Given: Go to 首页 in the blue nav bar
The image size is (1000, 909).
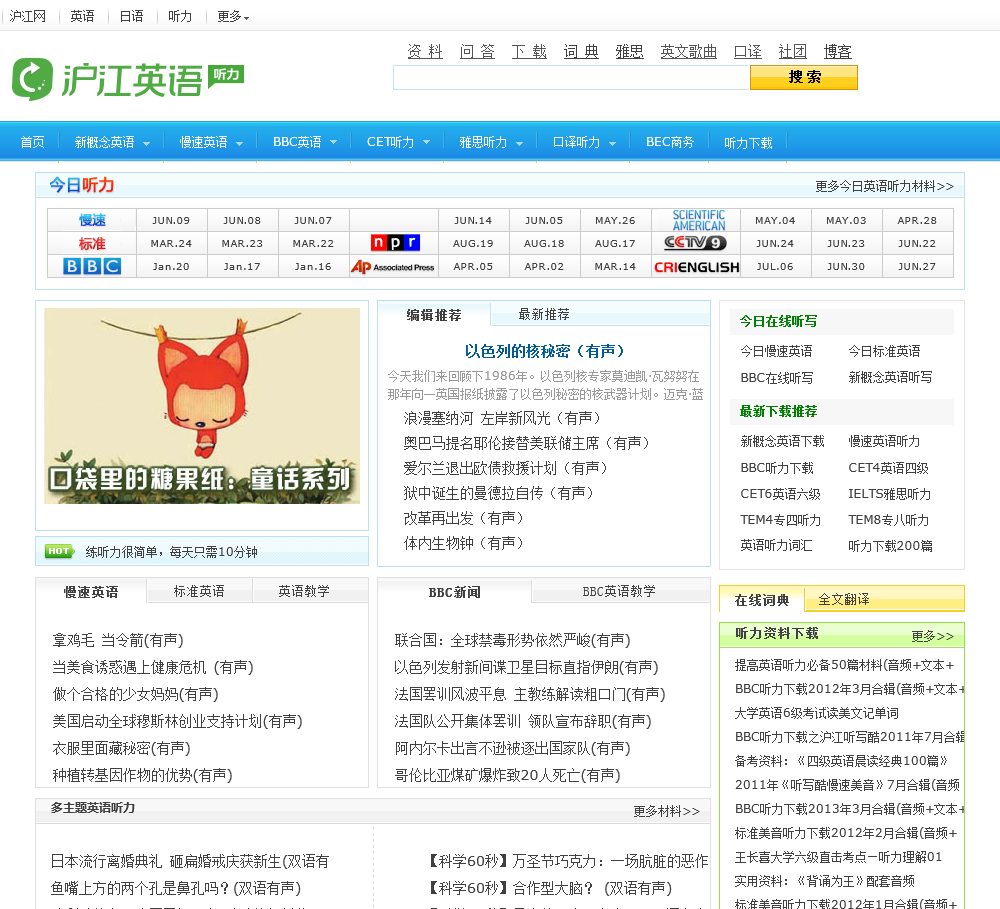Looking at the screenshot, I should pos(33,142).
